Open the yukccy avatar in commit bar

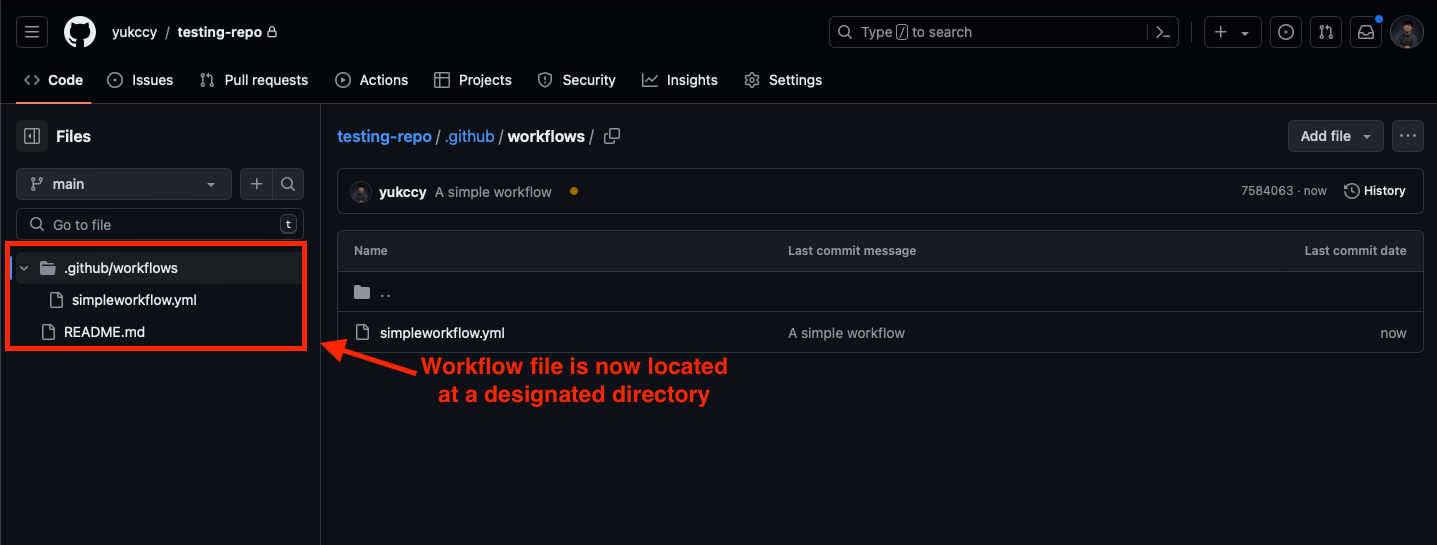361,192
